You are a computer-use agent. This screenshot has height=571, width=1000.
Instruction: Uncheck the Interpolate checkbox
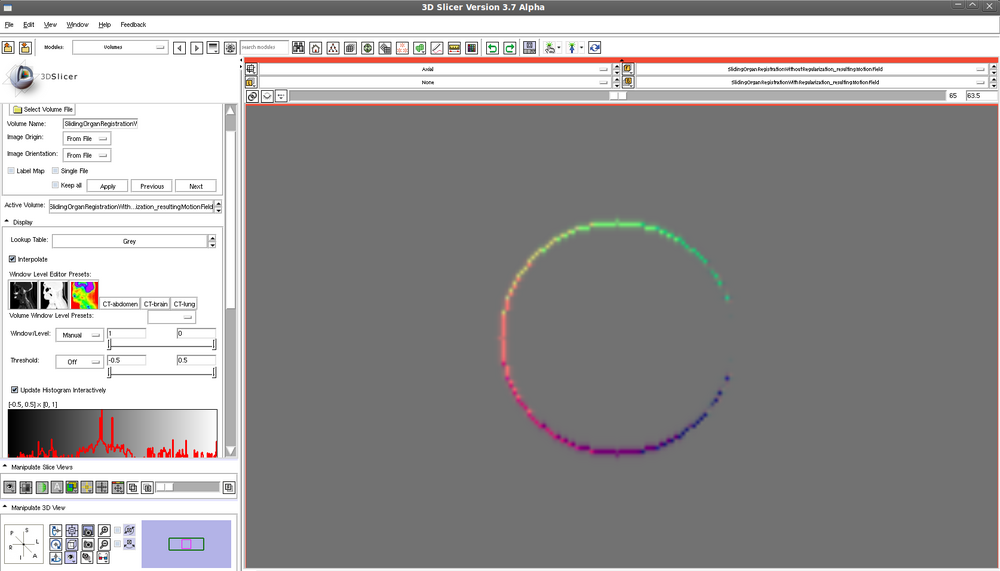(x=12, y=259)
